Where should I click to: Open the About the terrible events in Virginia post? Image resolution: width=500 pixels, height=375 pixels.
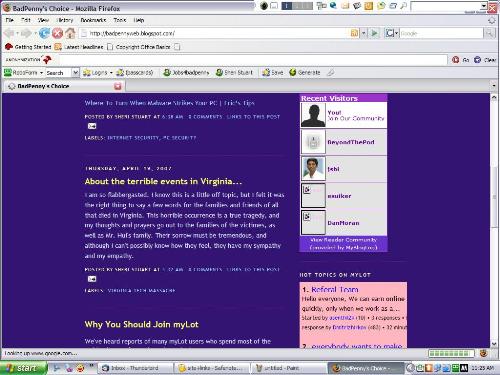point(163,181)
